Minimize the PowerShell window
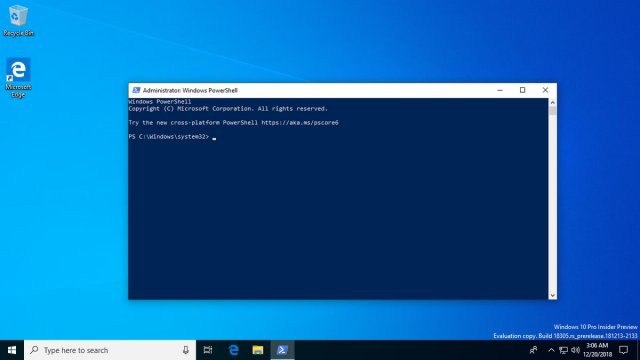The height and width of the screenshot is (360, 640). click(x=500, y=90)
